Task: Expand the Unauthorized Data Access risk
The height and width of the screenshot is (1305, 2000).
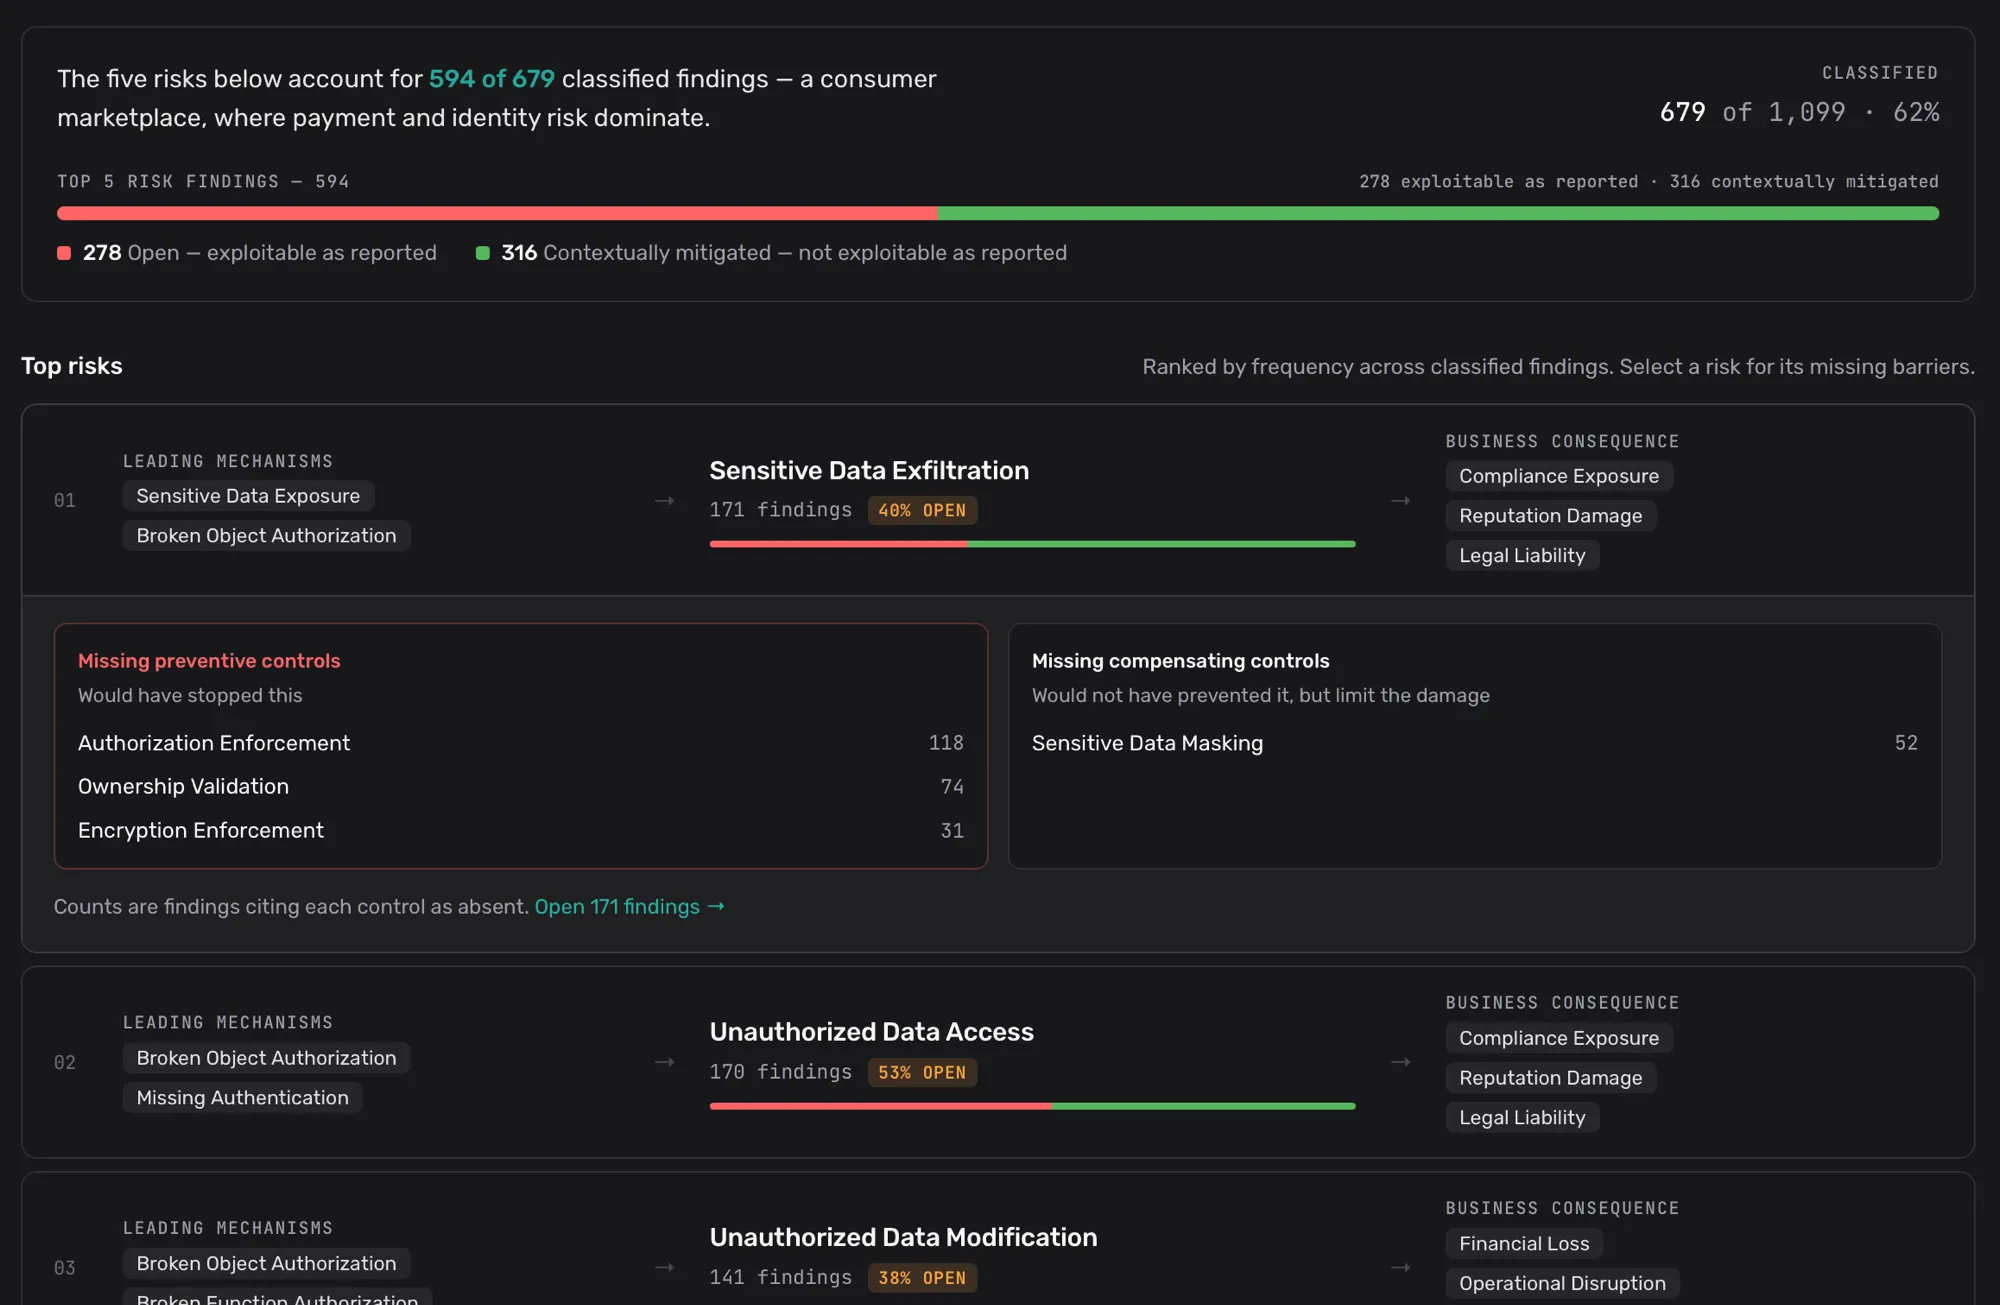Action: [998, 1062]
